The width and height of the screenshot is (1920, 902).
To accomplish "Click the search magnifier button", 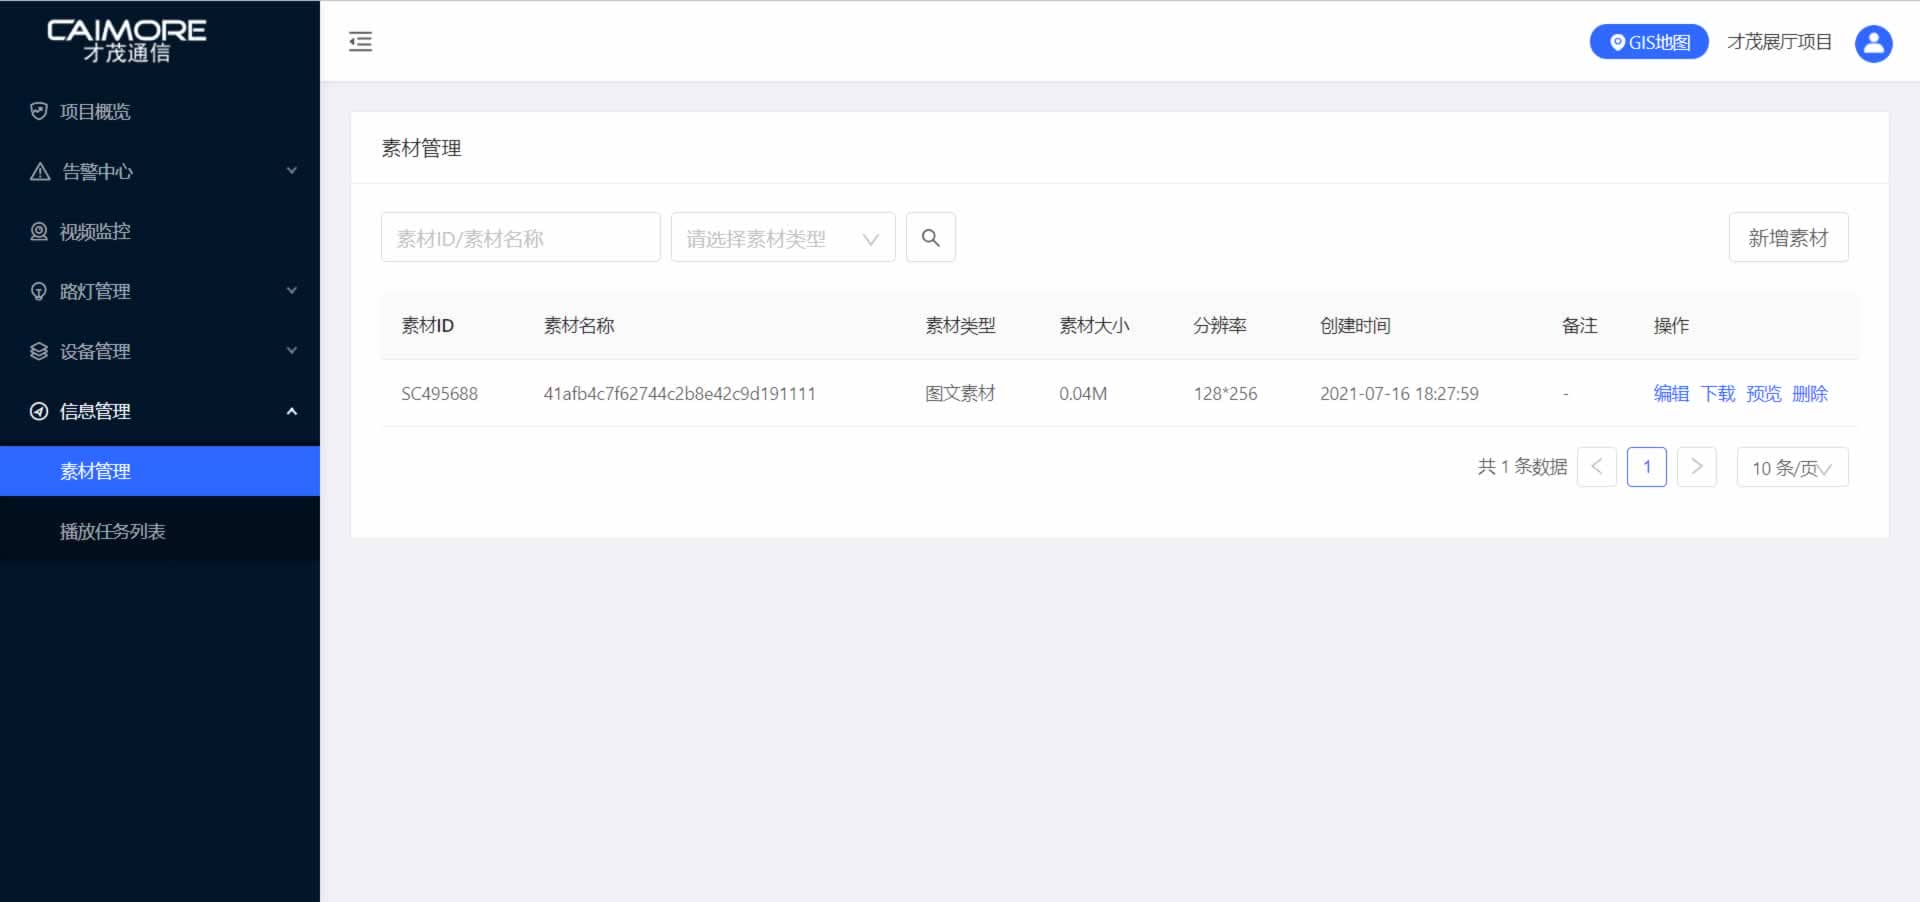I will tap(930, 237).
